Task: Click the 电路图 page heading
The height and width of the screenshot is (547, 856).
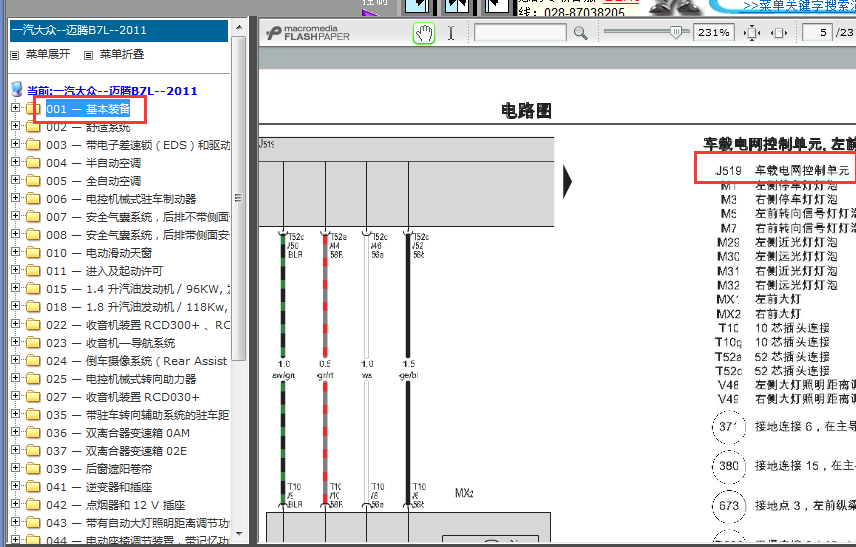Action: tap(526, 111)
